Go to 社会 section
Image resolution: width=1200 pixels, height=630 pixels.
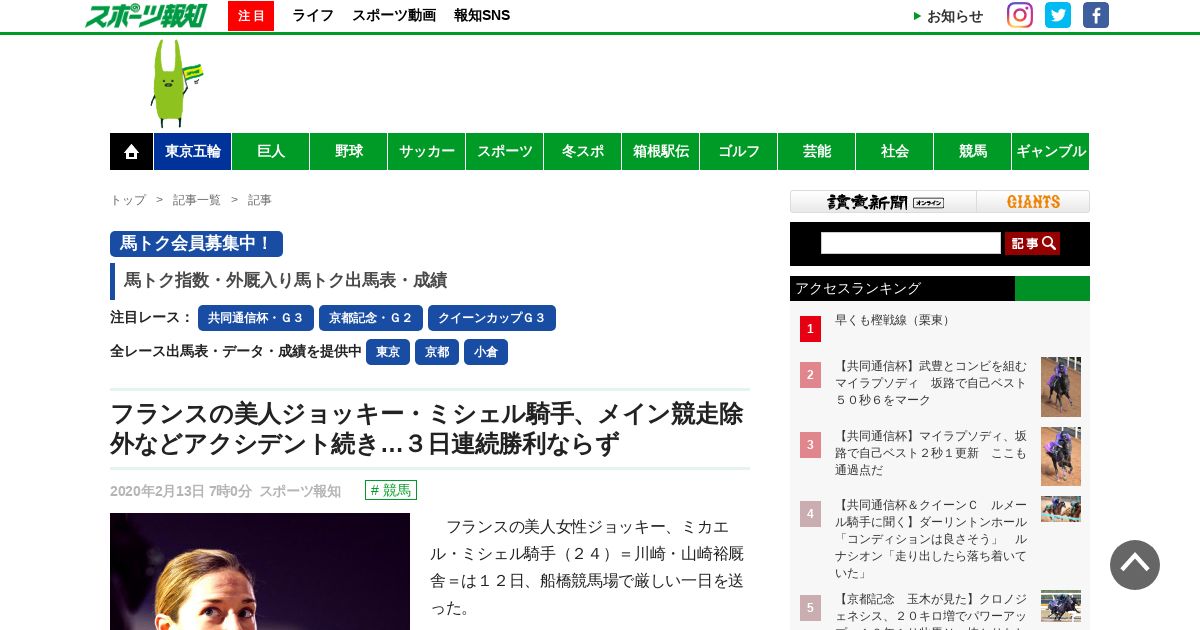pos(895,151)
